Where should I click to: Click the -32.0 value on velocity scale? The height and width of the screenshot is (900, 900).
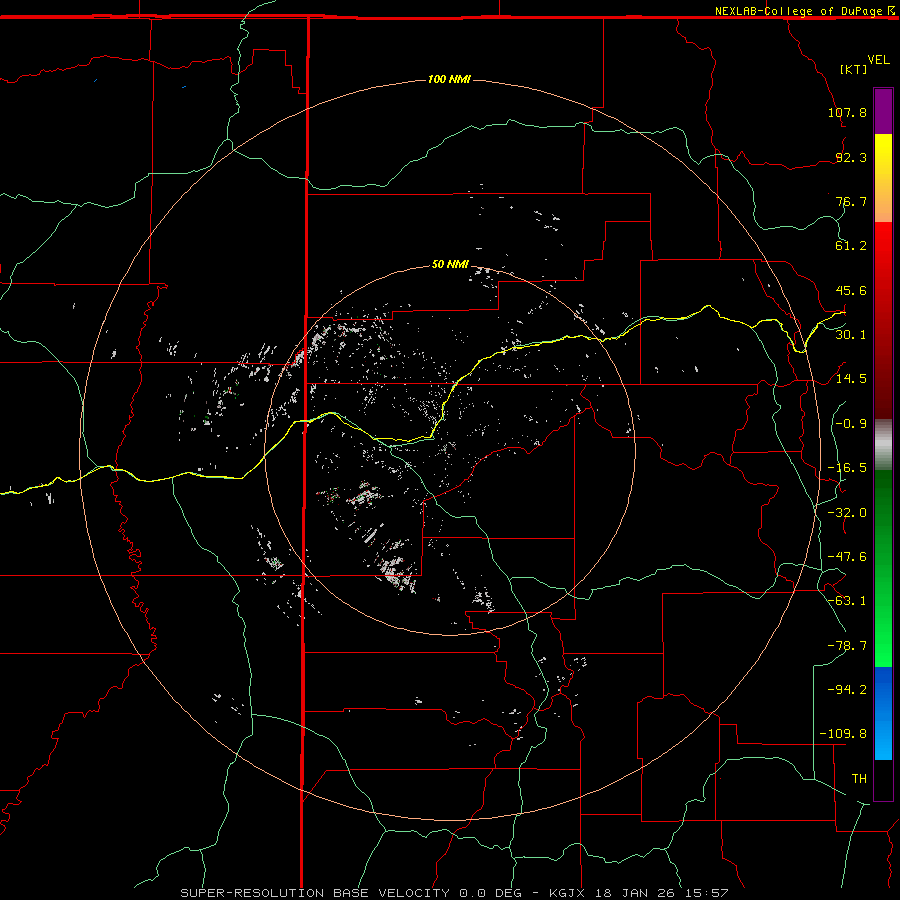click(847, 513)
